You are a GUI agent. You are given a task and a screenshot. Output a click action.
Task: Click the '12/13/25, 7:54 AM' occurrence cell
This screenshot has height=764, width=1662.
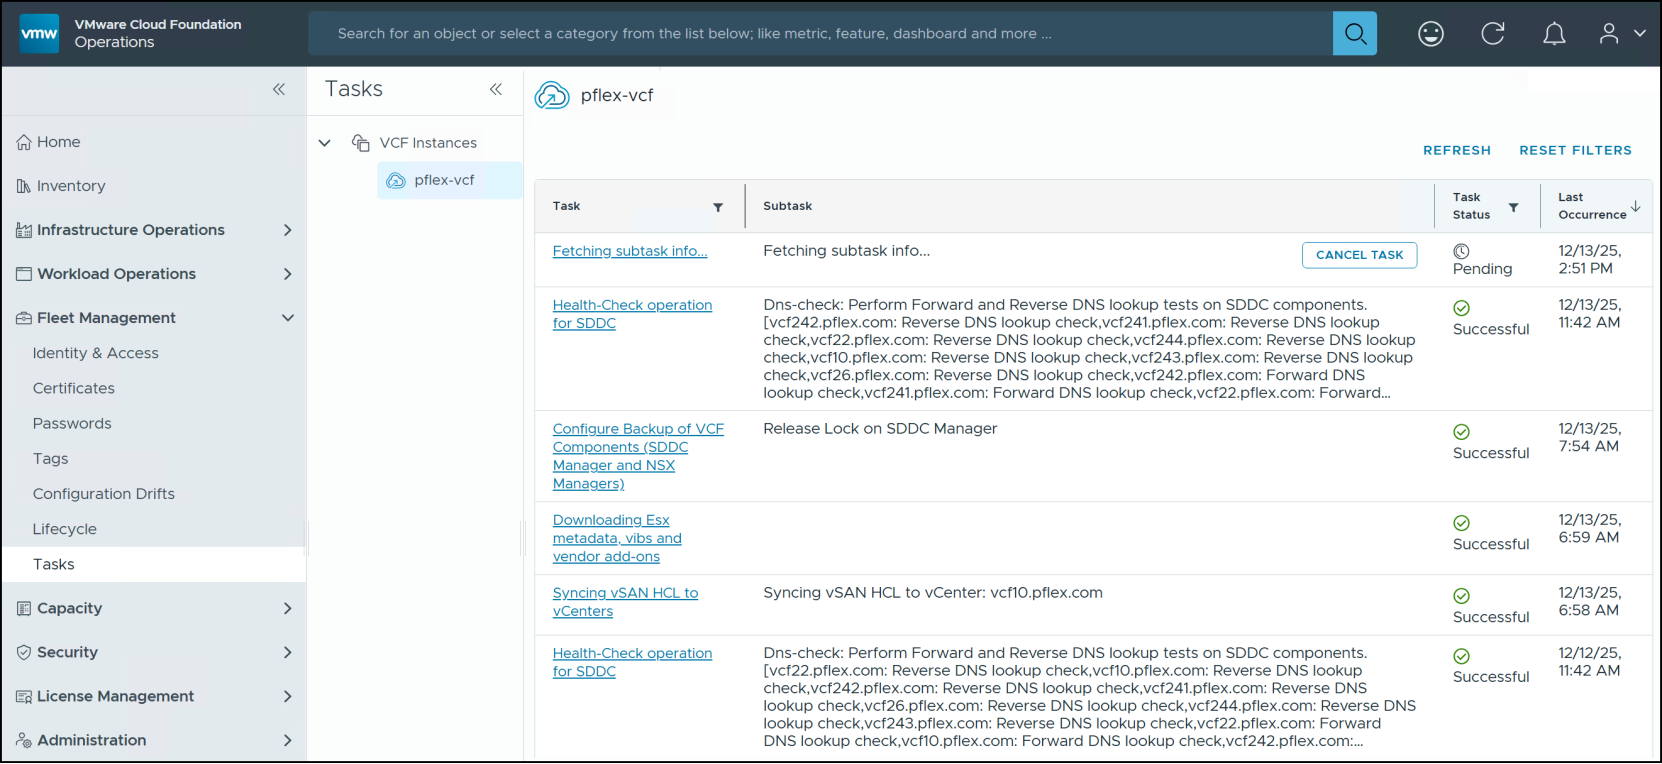[1590, 437]
